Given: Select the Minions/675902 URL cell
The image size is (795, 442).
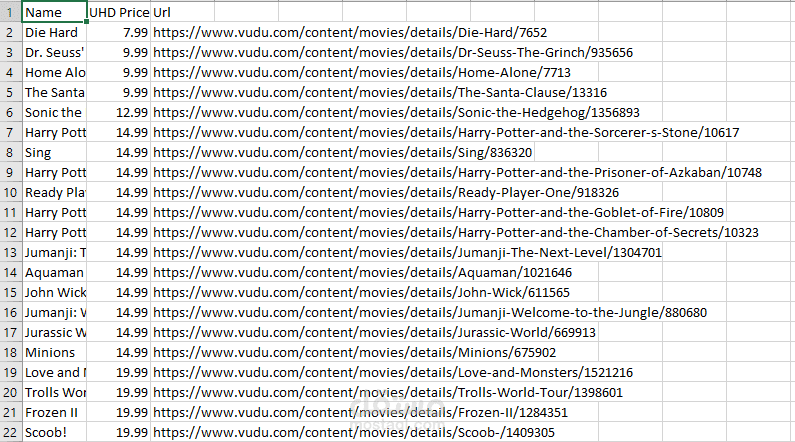Looking at the screenshot, I should coord(354,352).
